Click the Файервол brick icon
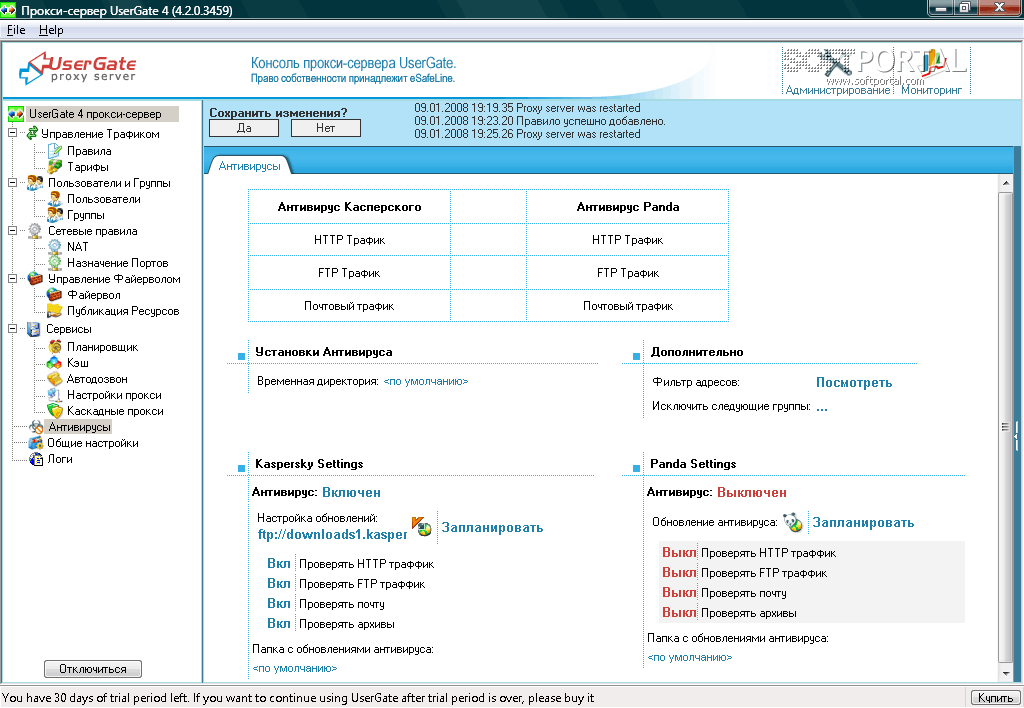Screen dimensions: 1024x708 (55, 295)
